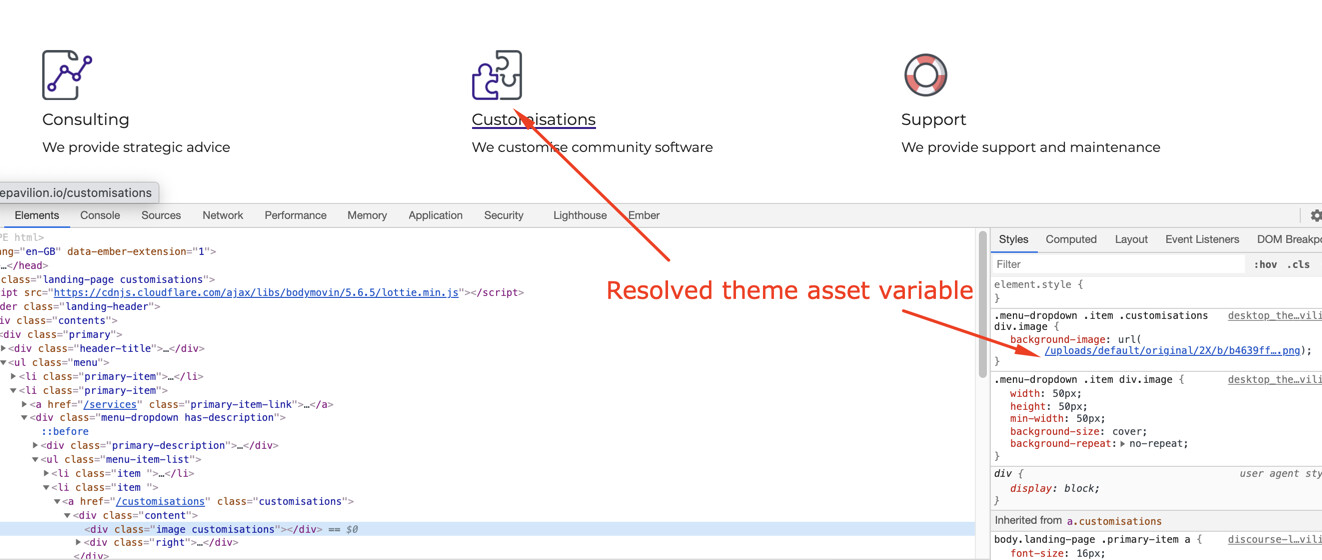
Task: Expand the div class right node
Action: point(79,543)
